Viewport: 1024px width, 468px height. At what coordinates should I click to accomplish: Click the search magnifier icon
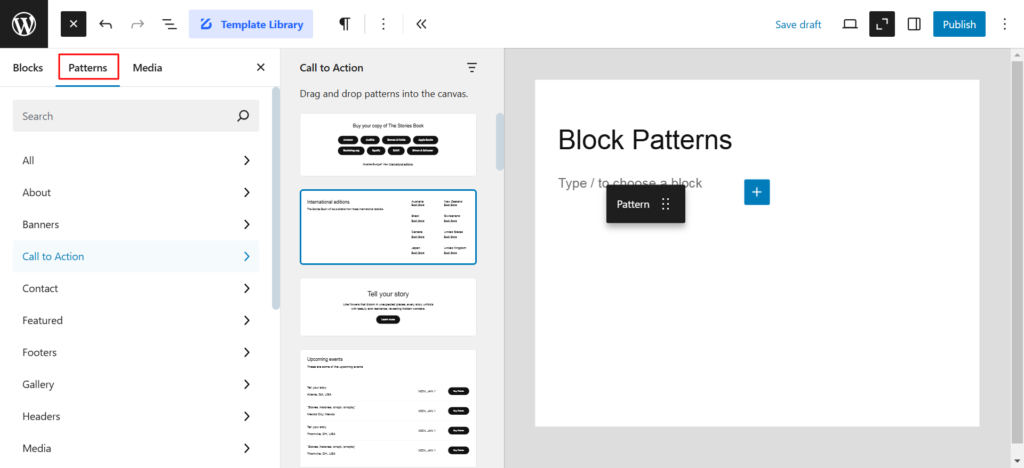click(x=243, y=116)
